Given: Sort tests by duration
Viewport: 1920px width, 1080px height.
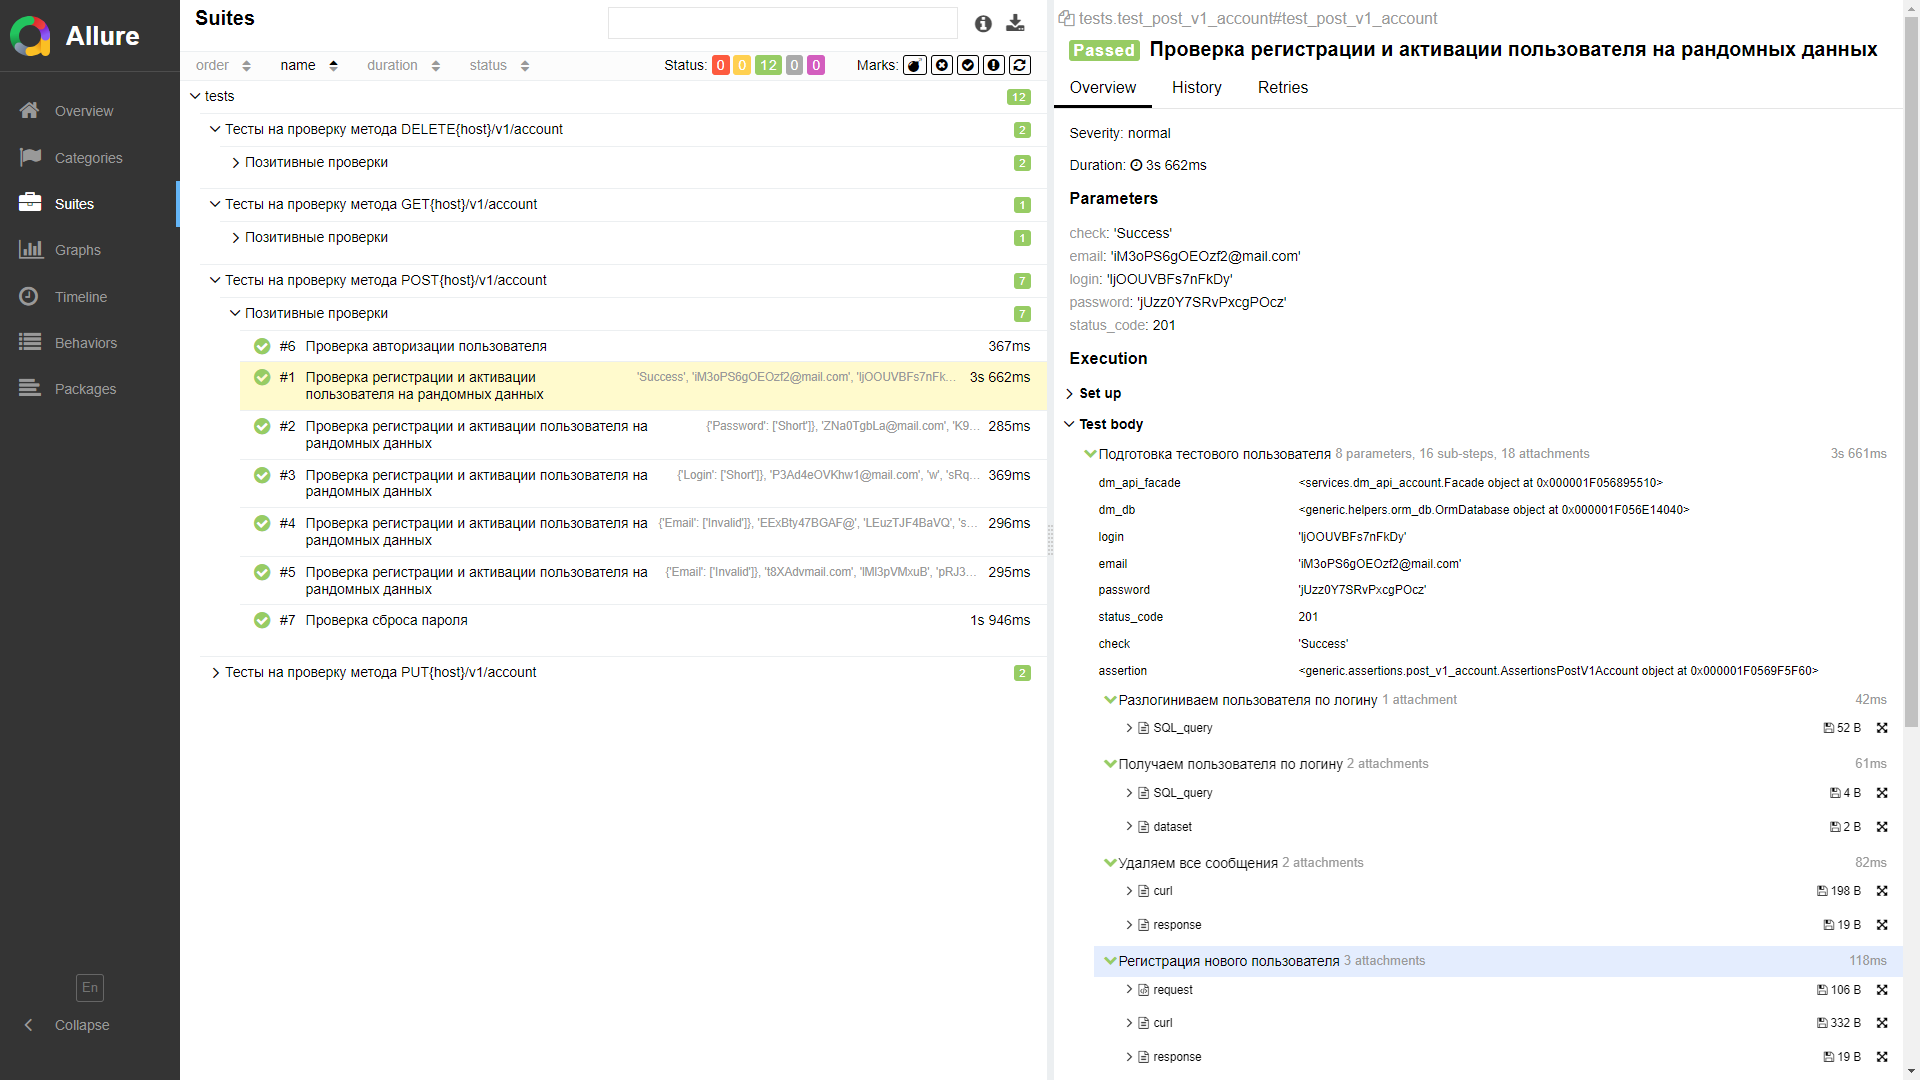Looking at the screenshot, I should (x=403, y=65).
